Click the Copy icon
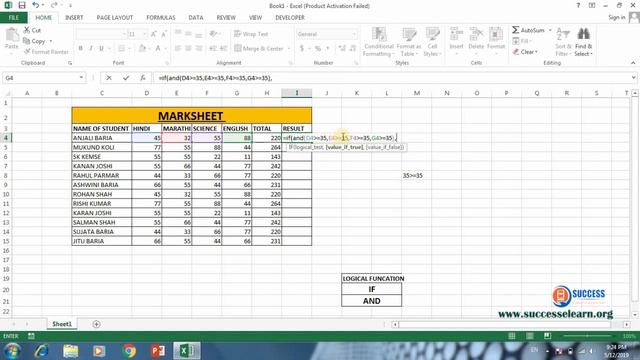 (27, 41)
